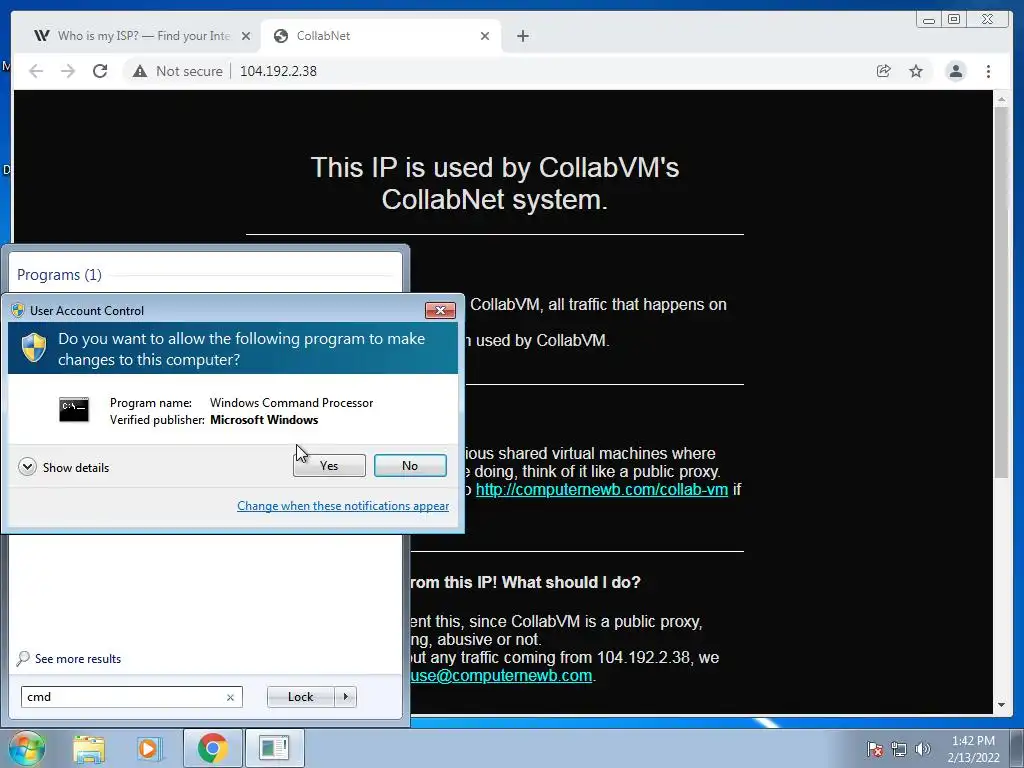1024x768 pixels.
Task: Click the search magnifier icon
Action: (x=24, y=658)
